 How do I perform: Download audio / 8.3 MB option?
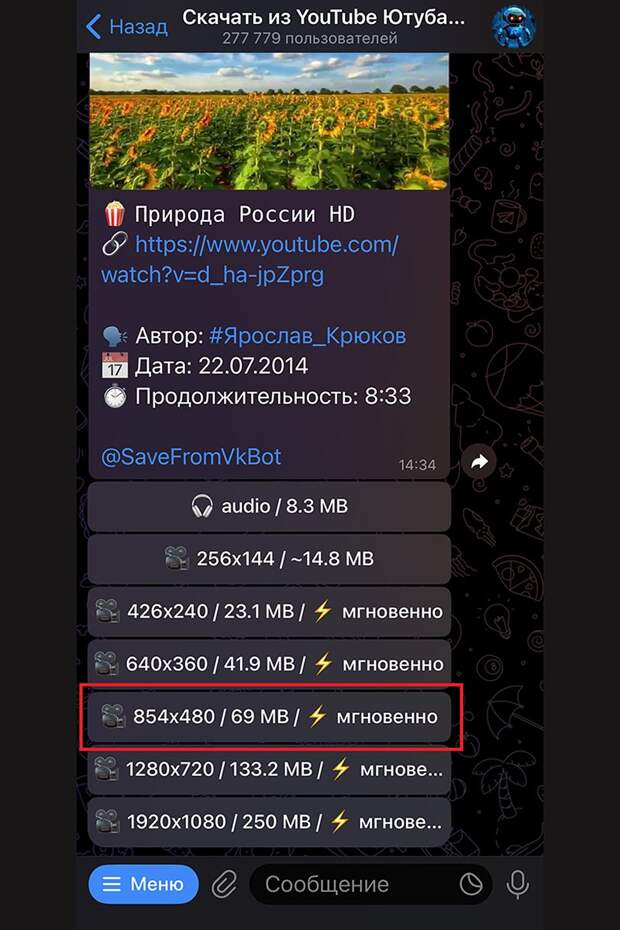click(x=269, y=507)
